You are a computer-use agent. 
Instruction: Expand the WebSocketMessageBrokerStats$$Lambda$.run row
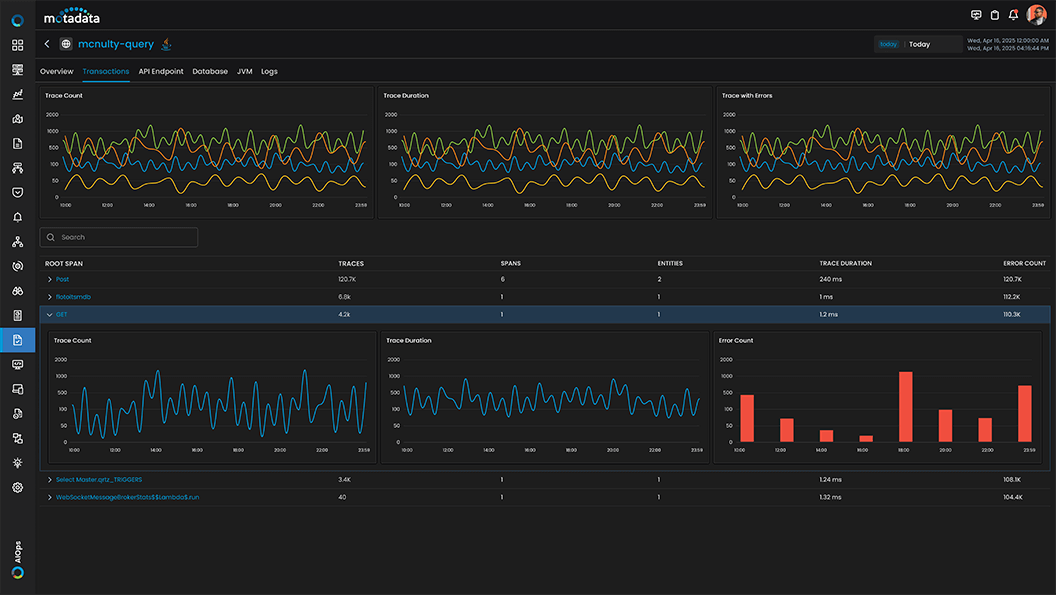[x=49, y=496]
